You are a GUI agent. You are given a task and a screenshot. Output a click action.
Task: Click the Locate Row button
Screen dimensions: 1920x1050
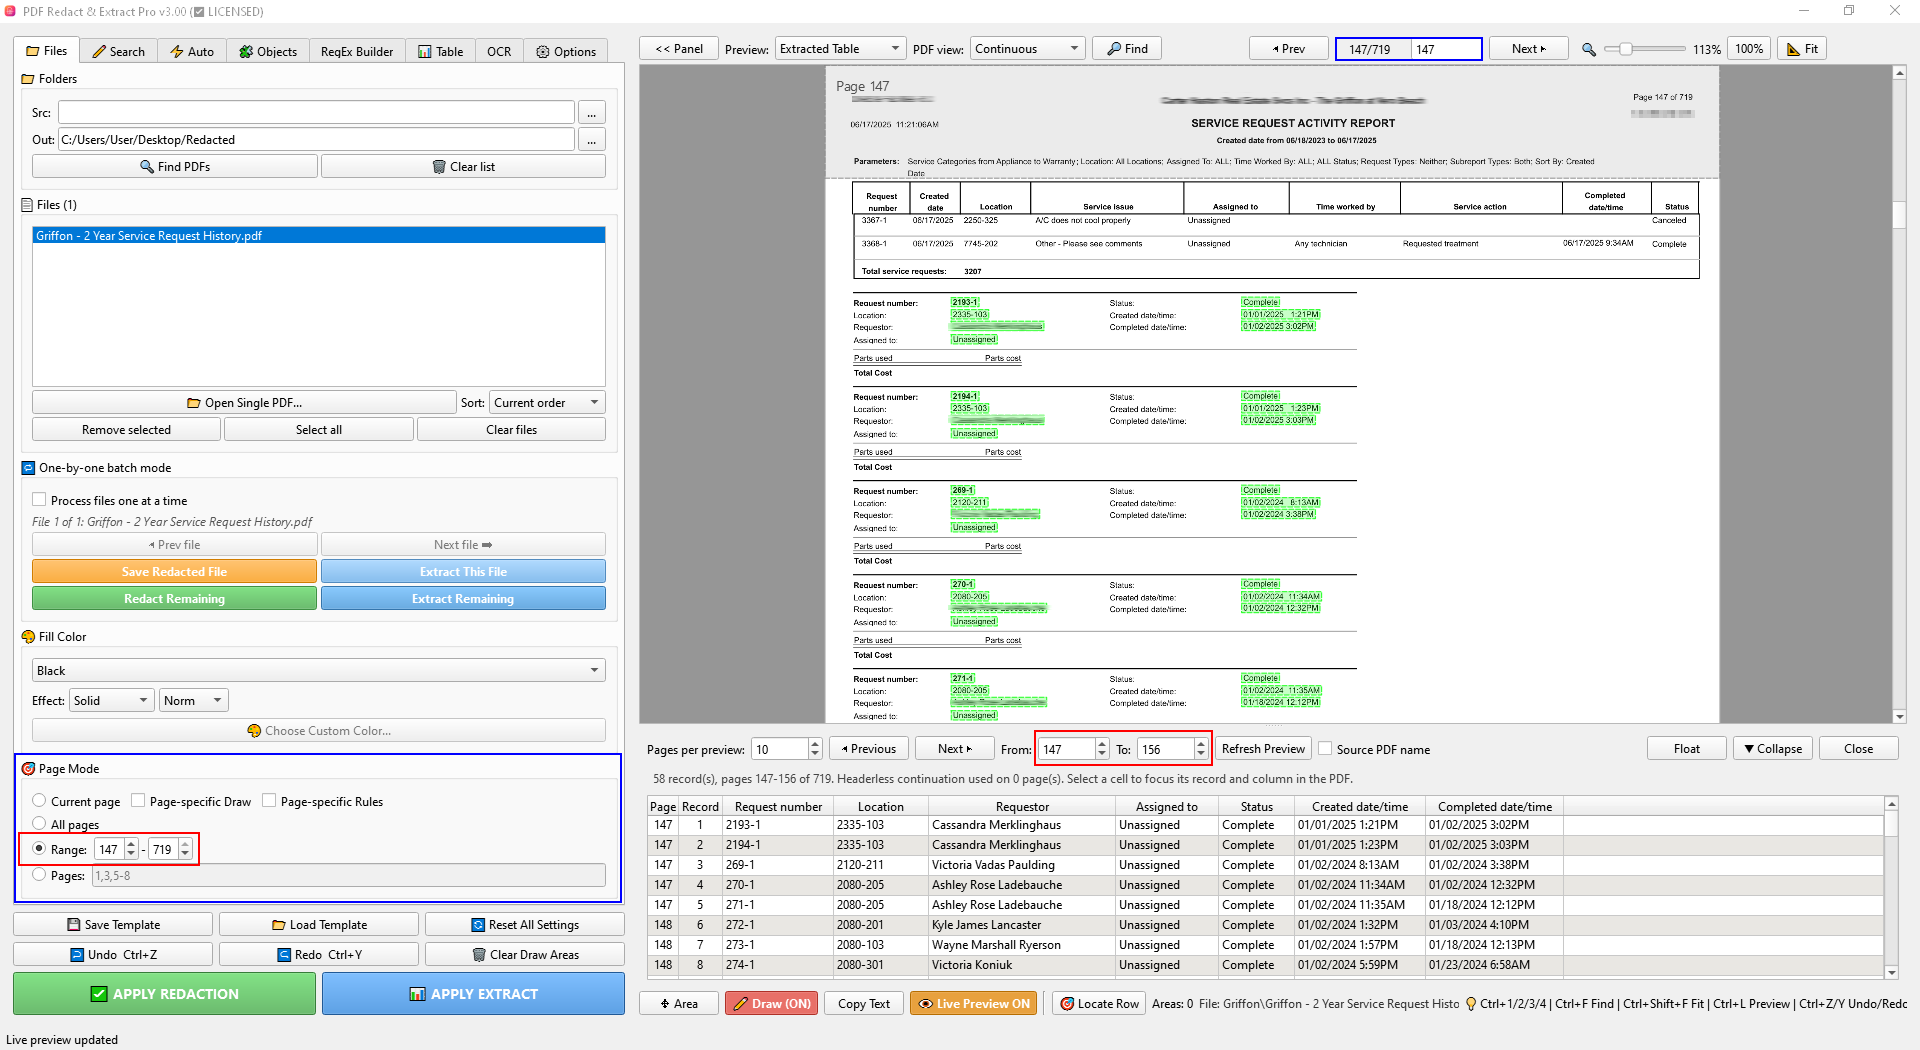(1099, 1004)
